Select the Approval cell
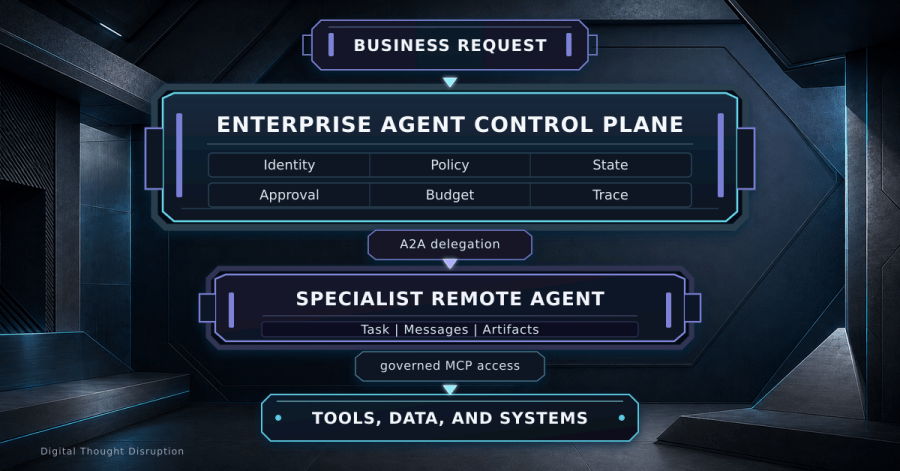This screenshot has height=471, width=900. click(289, 195)
